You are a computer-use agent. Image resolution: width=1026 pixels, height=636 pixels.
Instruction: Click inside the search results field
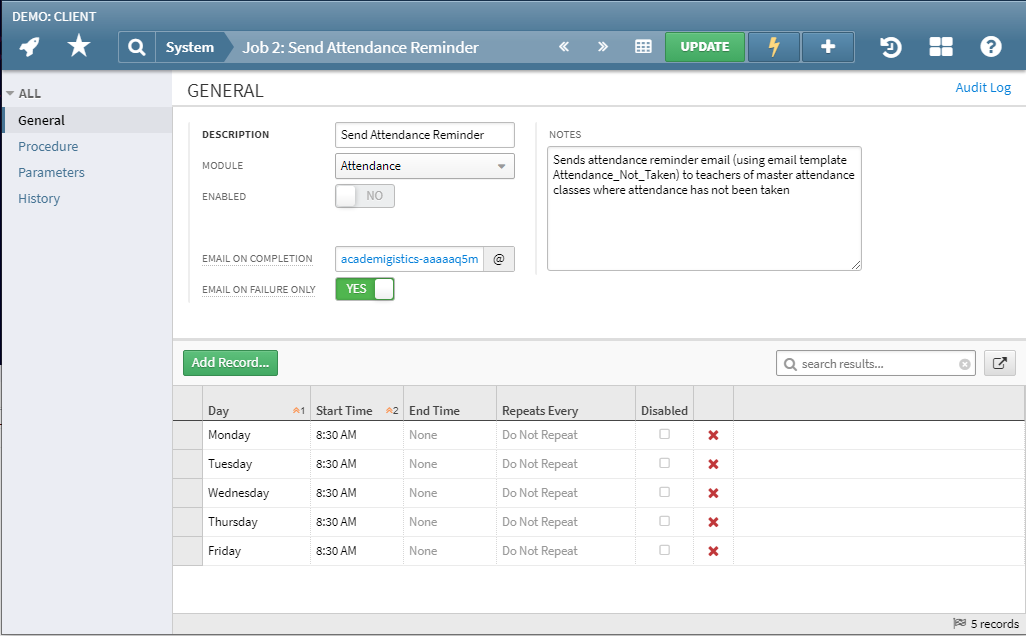[875, 363]
